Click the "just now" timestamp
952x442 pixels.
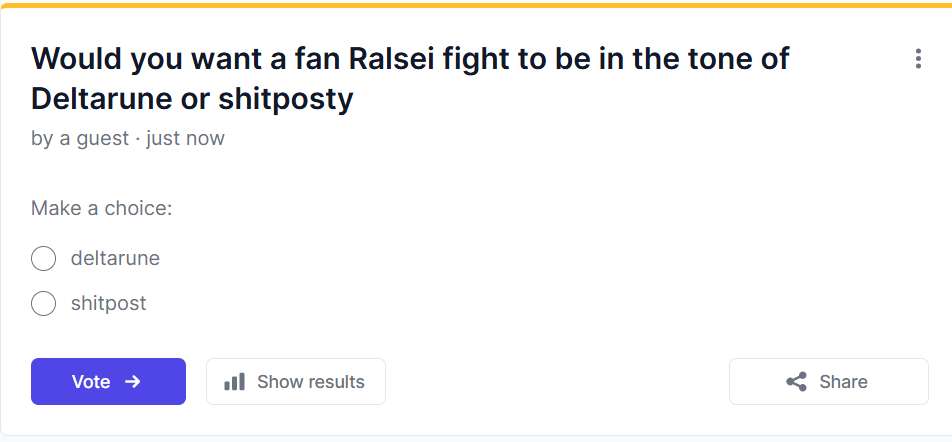tap(185, 138)
